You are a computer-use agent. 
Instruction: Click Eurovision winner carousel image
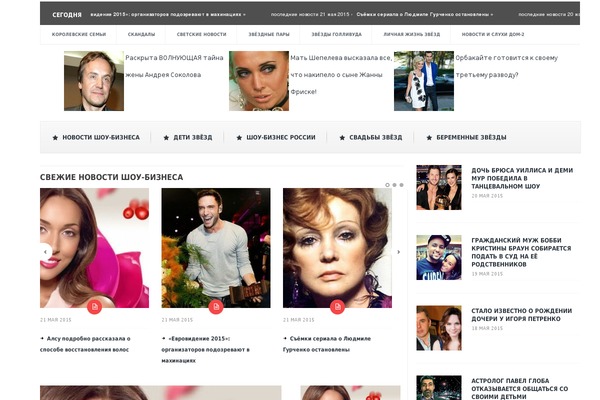(x=216, y=248)
